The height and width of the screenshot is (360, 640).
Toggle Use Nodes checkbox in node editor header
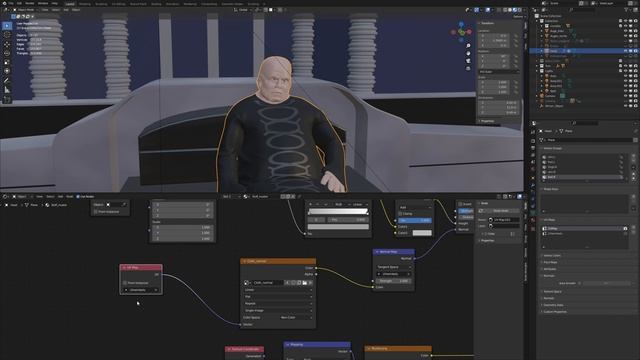click(x=78, y=196)
